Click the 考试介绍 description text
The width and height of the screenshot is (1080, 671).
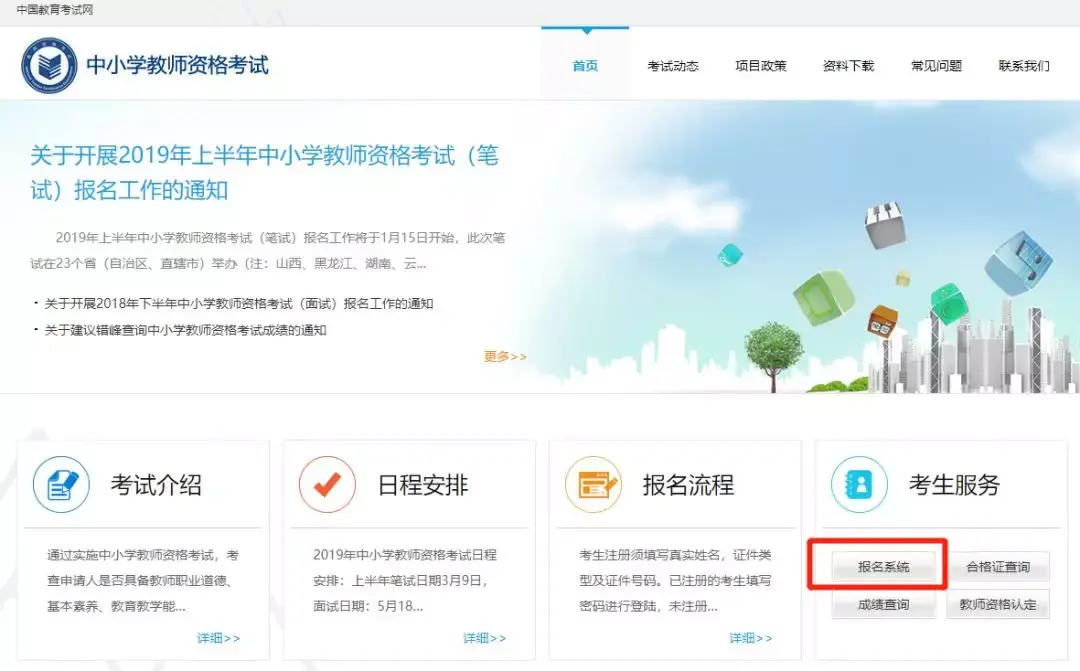point(143,581)
